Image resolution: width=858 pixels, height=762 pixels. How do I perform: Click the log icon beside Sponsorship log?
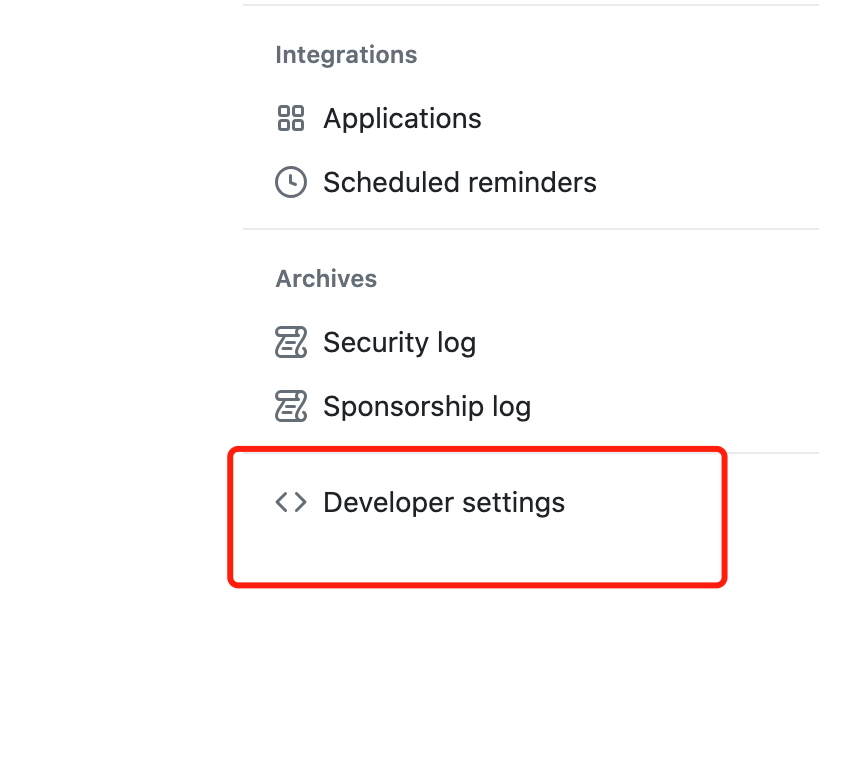click(290, 407)
